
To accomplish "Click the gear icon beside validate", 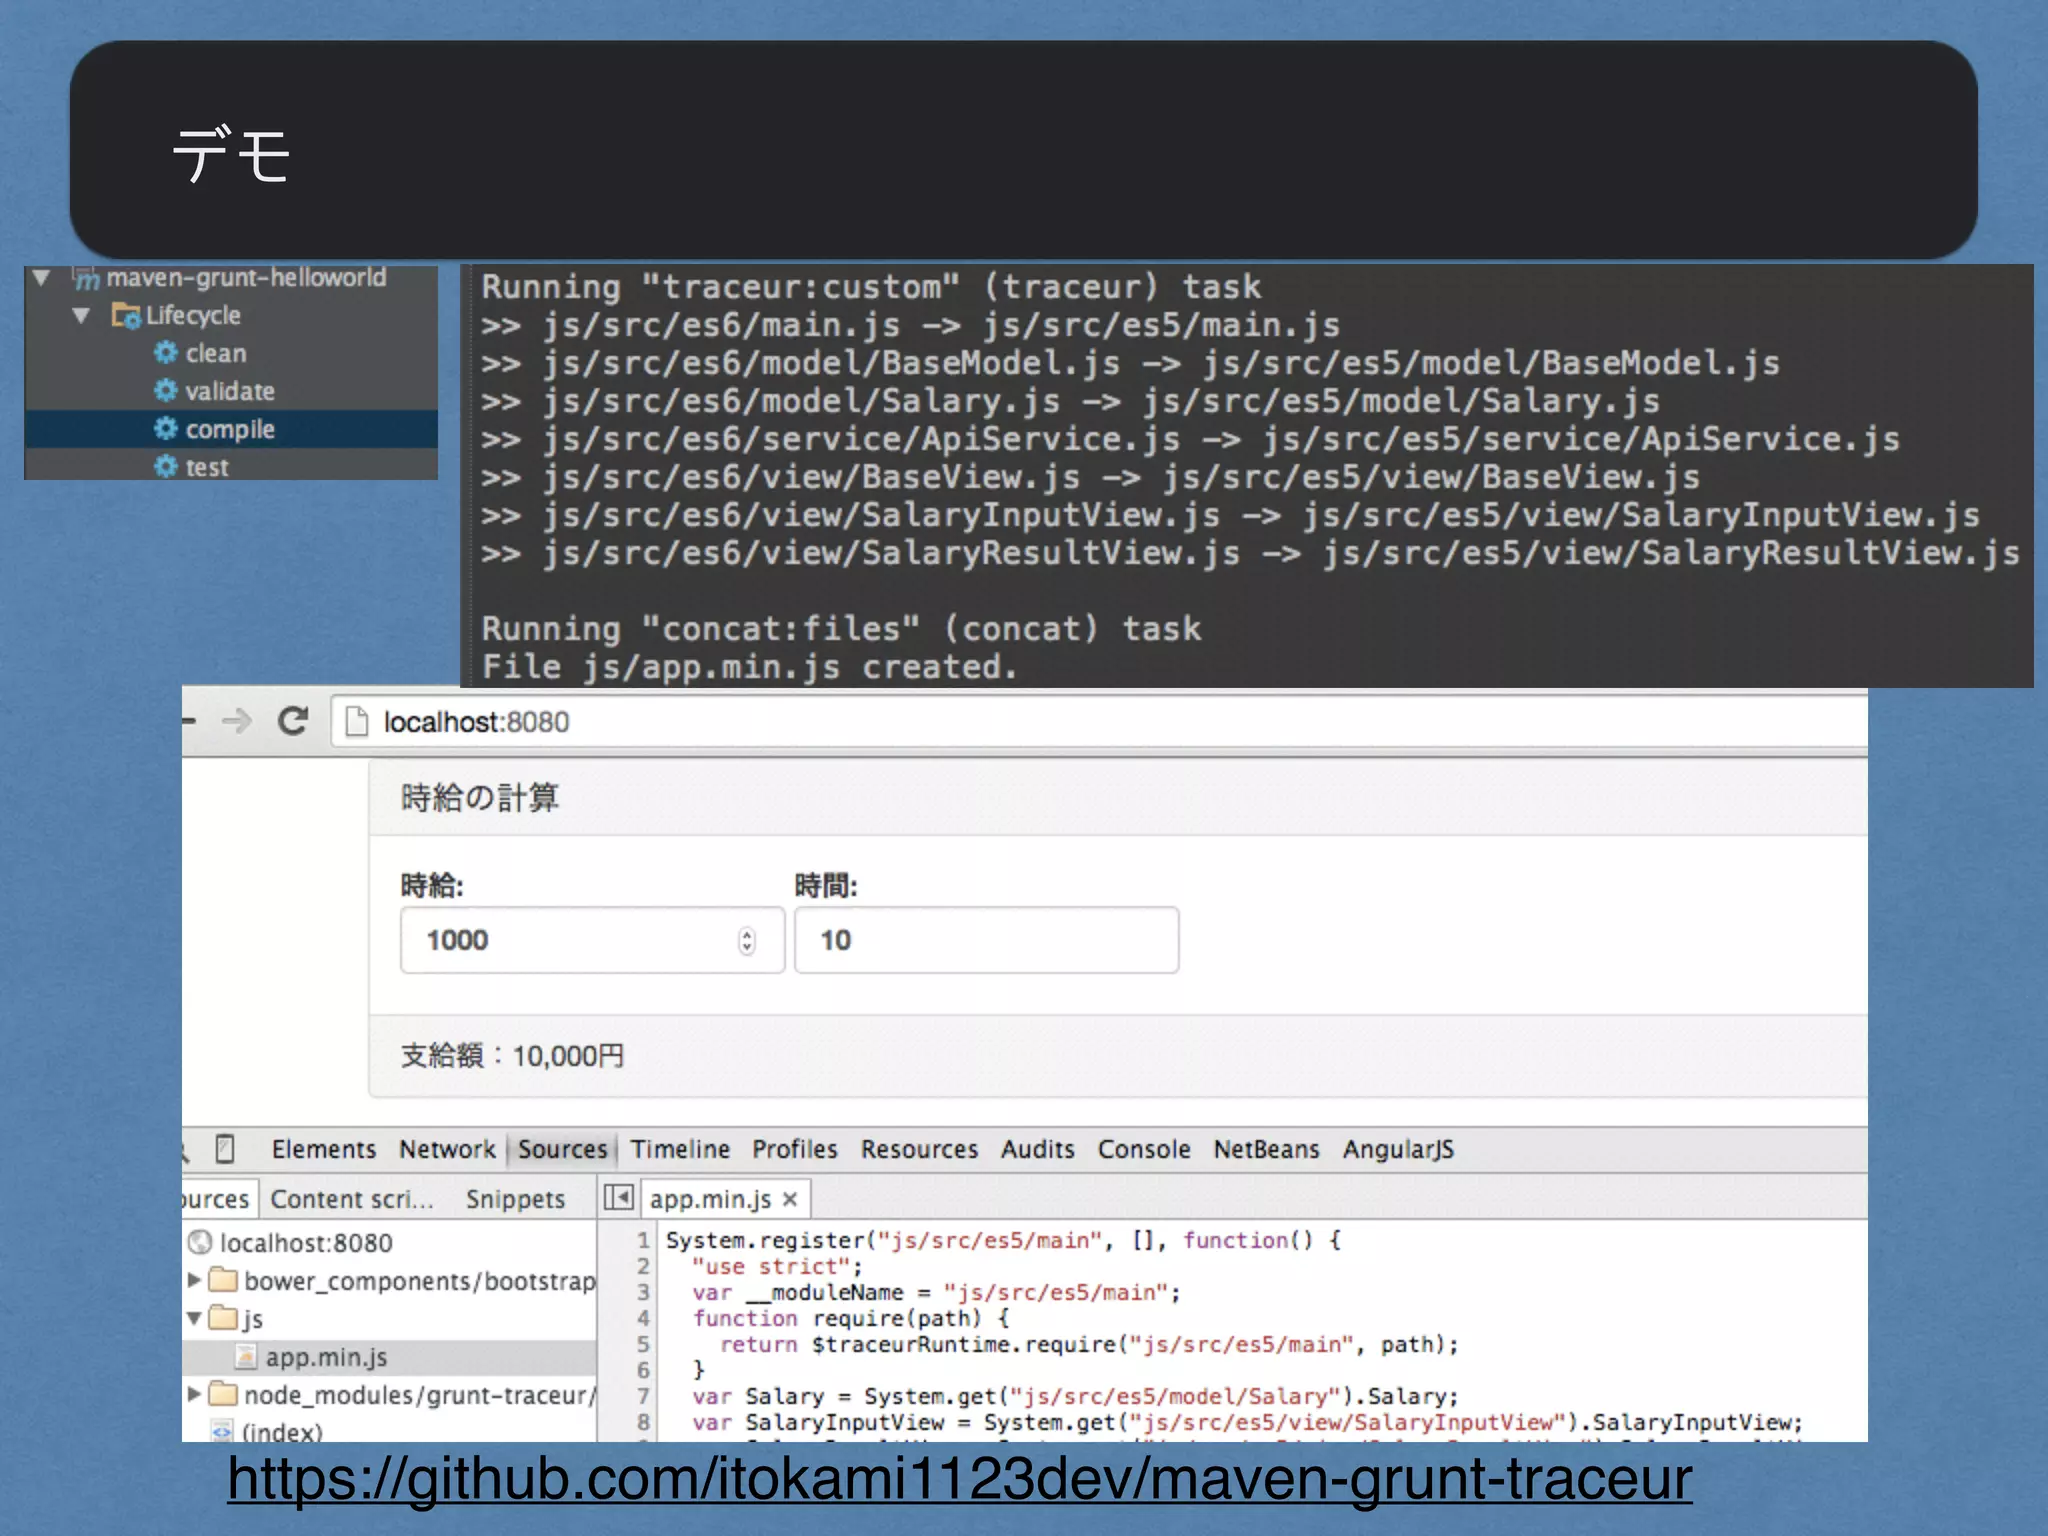I will tap(166, 391).
